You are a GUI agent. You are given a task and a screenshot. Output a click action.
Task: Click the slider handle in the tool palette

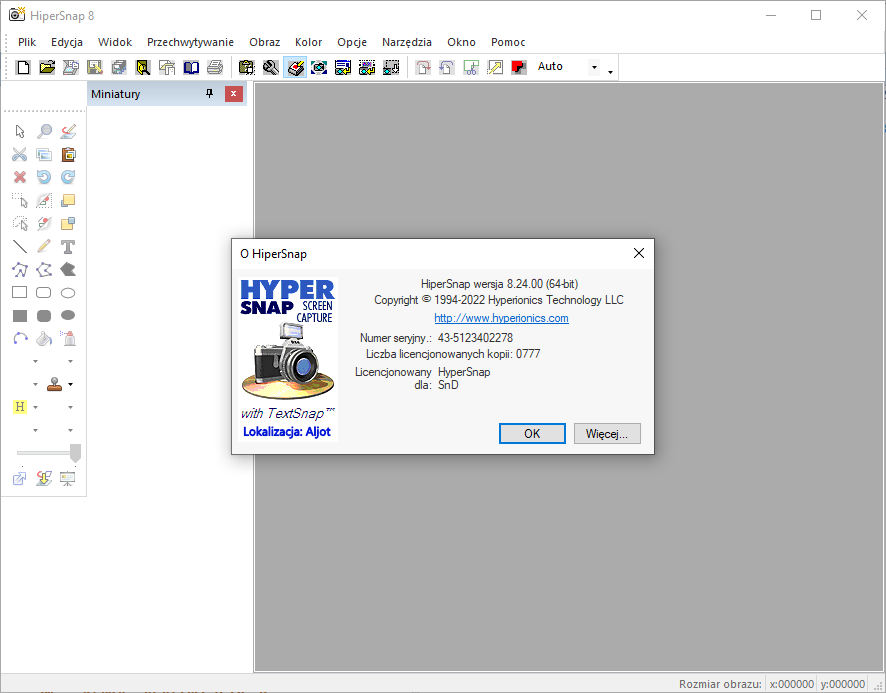pyautogui.click(x=75, y=453)
